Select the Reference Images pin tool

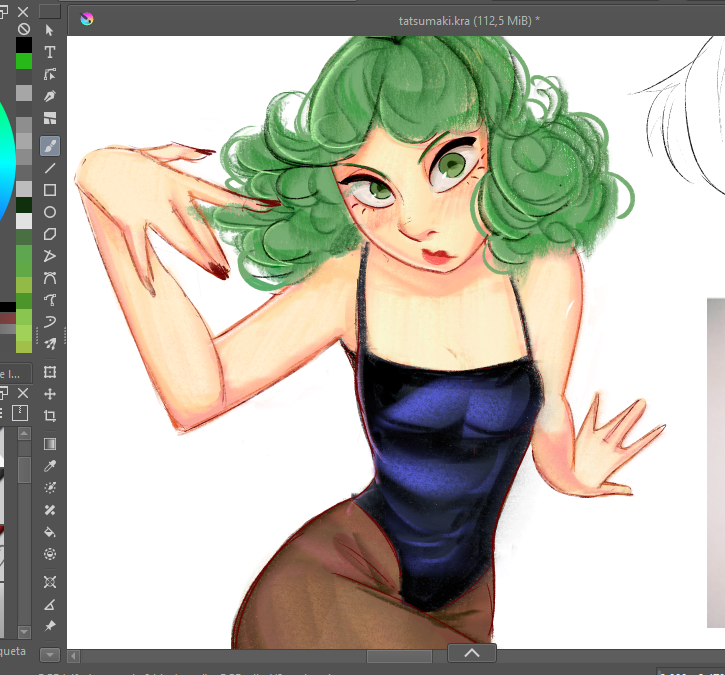pyautogui.click(x=49, y=626)
